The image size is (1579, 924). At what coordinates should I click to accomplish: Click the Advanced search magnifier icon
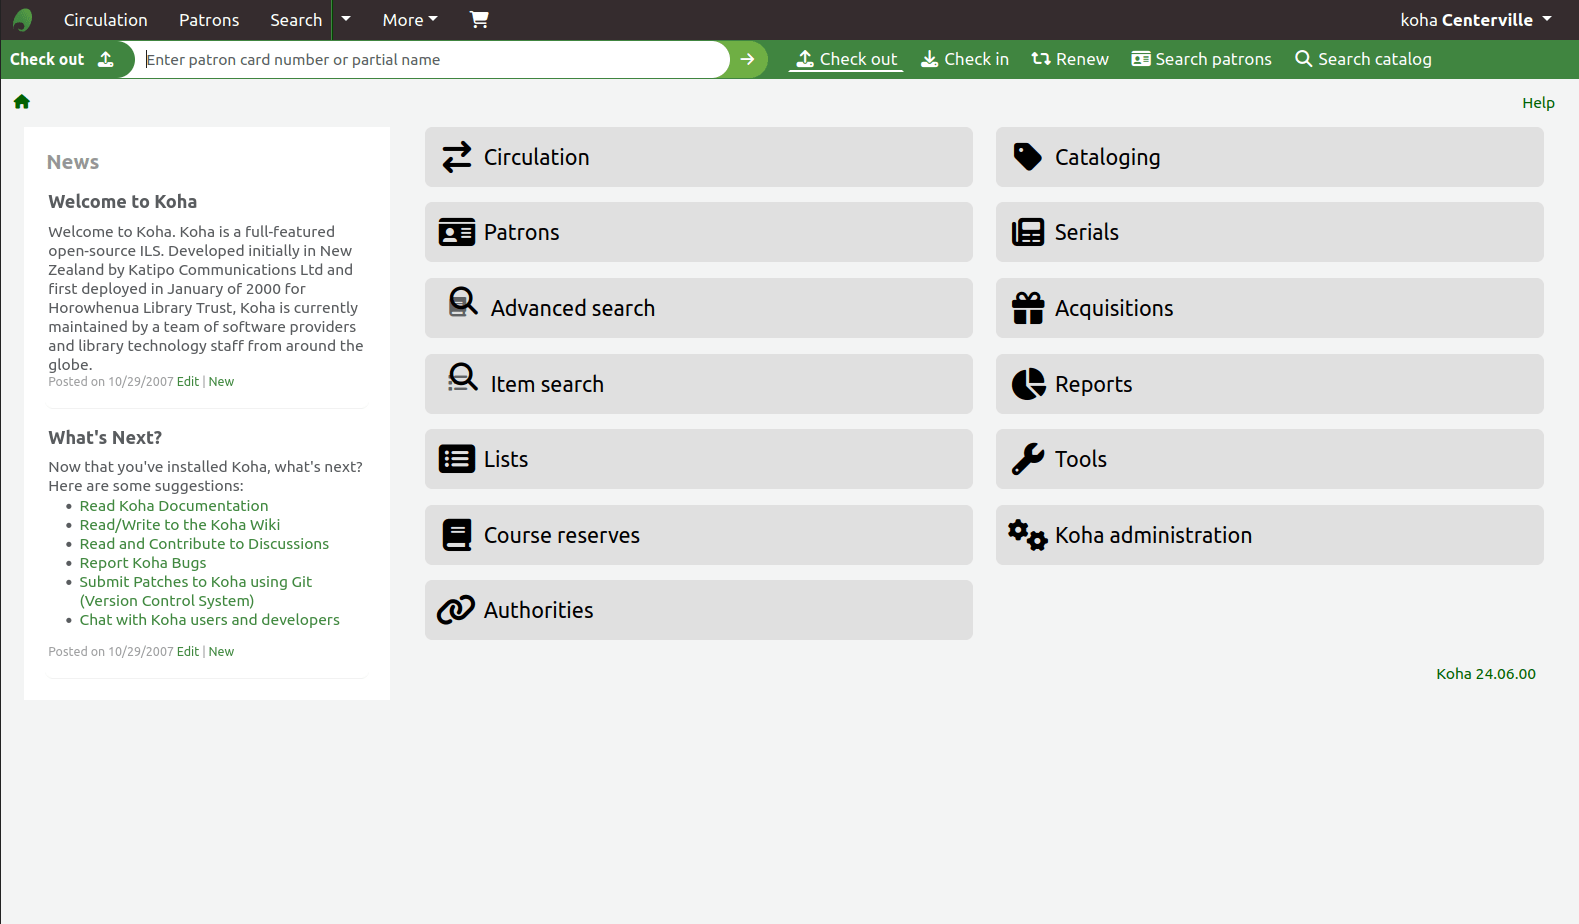(463, 301)
